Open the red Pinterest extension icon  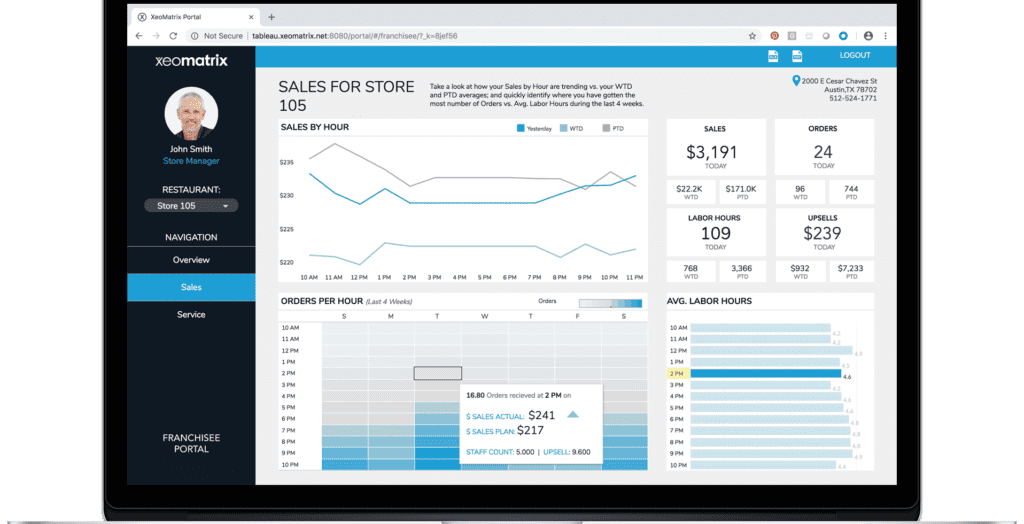[775, 36]
